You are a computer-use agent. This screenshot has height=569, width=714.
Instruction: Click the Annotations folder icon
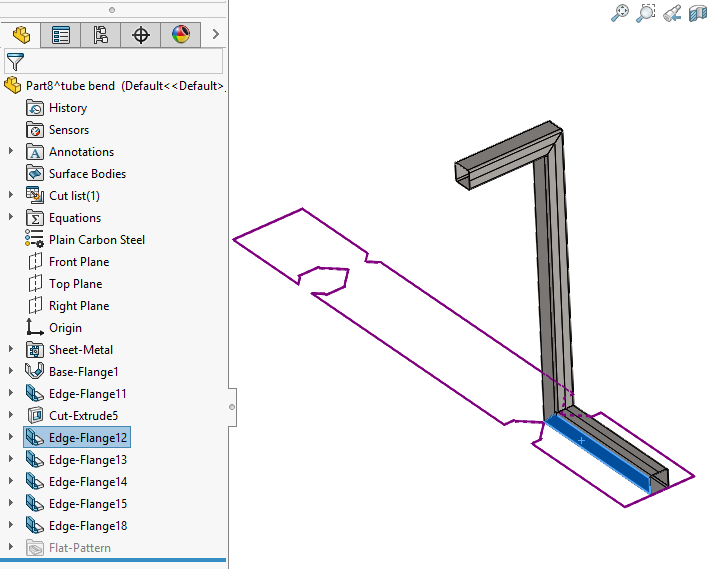tap(35, 152)
